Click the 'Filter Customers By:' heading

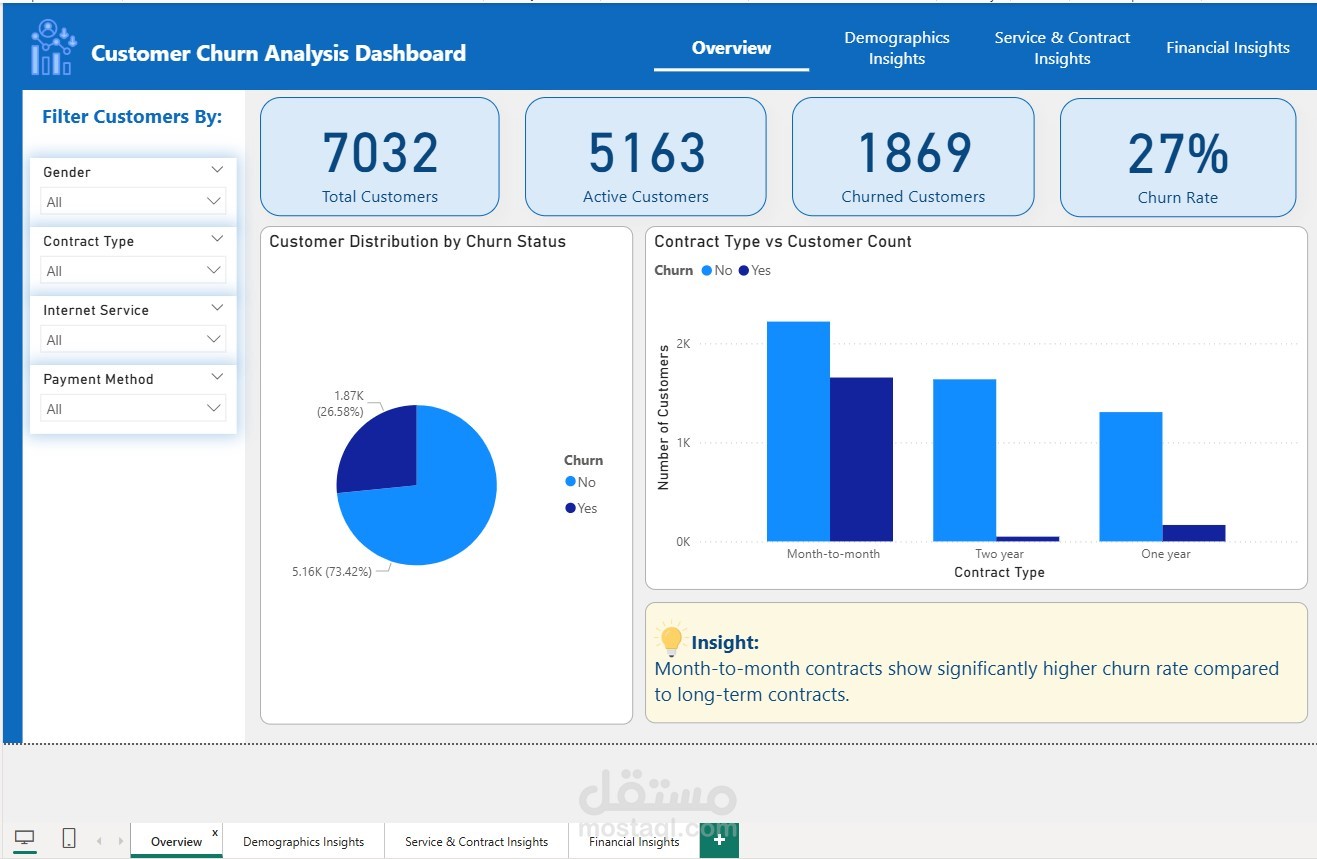point(132,117)
